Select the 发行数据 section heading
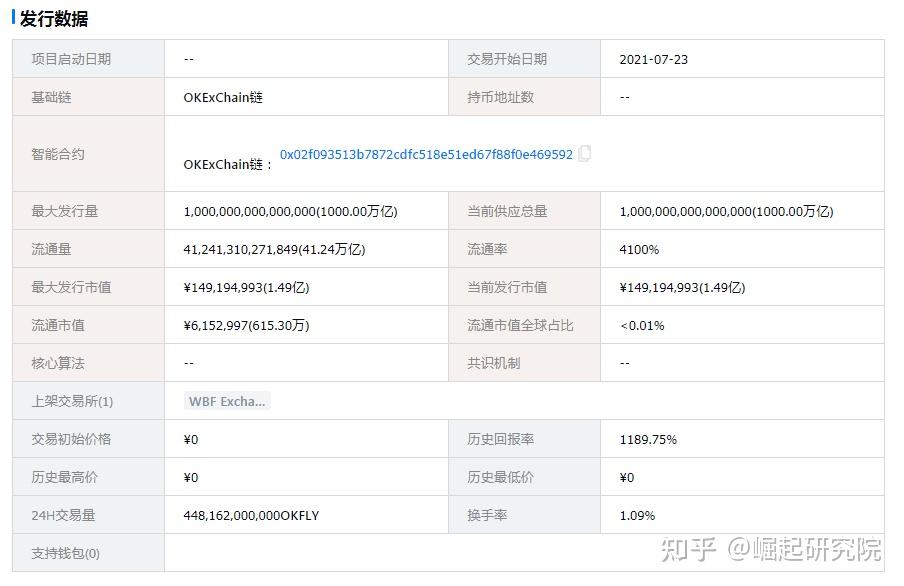The image size is (904, 586). coord(54,19)
